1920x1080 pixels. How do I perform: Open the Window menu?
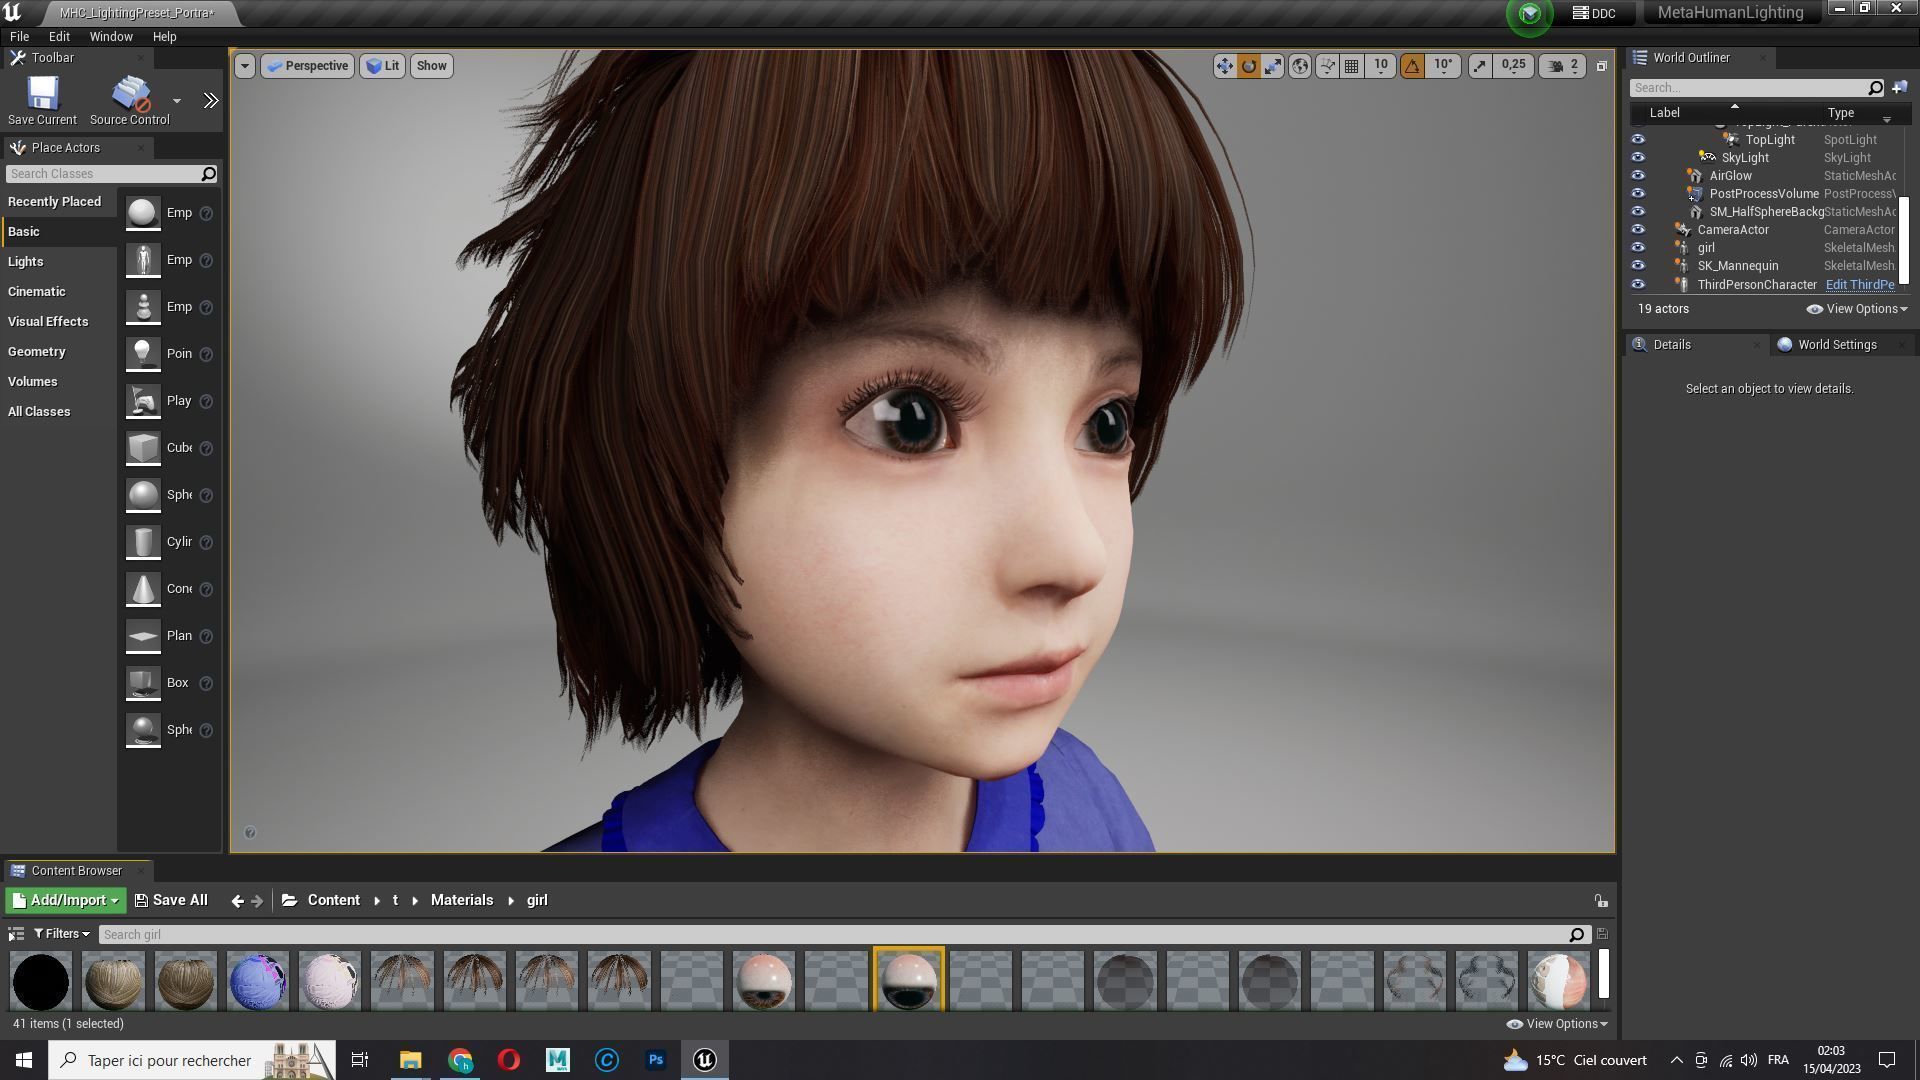click(x=110, y=36)
